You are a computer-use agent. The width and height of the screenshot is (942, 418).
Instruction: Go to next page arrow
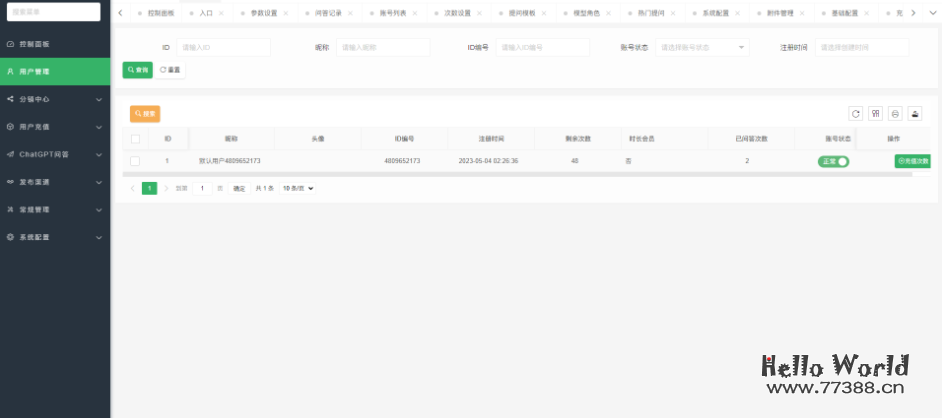pos(166,189)
